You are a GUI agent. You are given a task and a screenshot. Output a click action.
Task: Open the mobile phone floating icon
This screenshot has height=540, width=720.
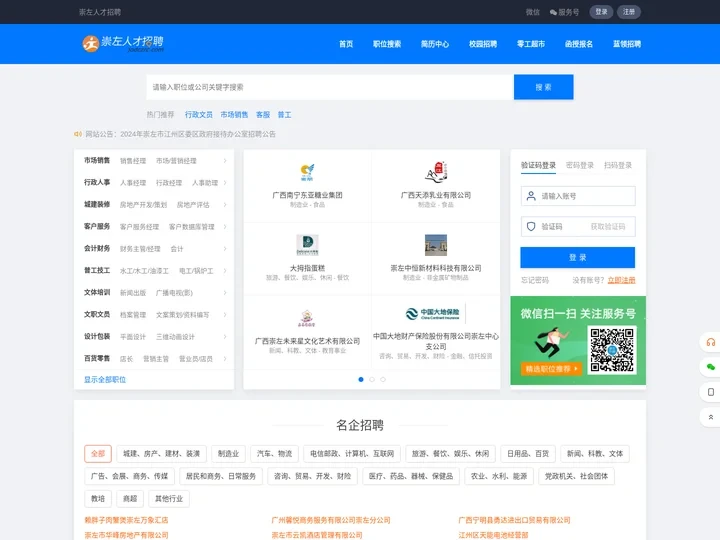point(710,392)
